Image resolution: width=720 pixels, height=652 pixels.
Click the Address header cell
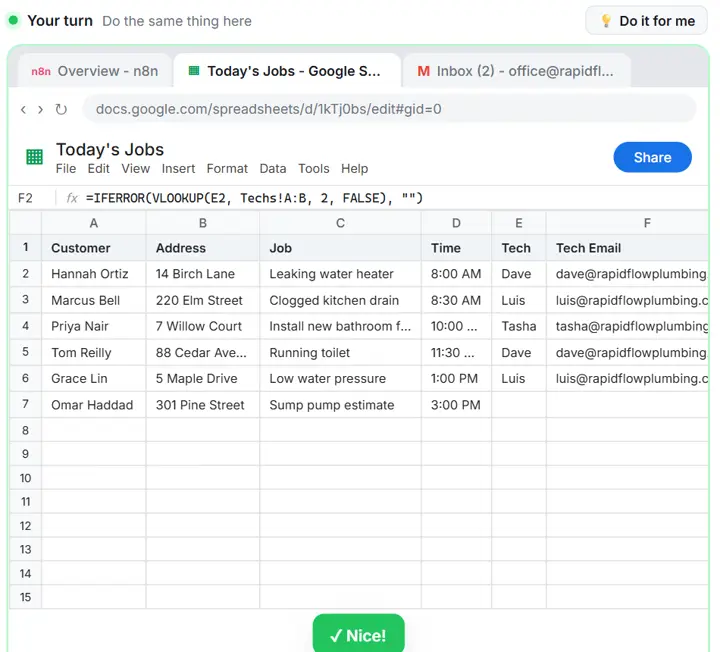(x=202, y=248)
